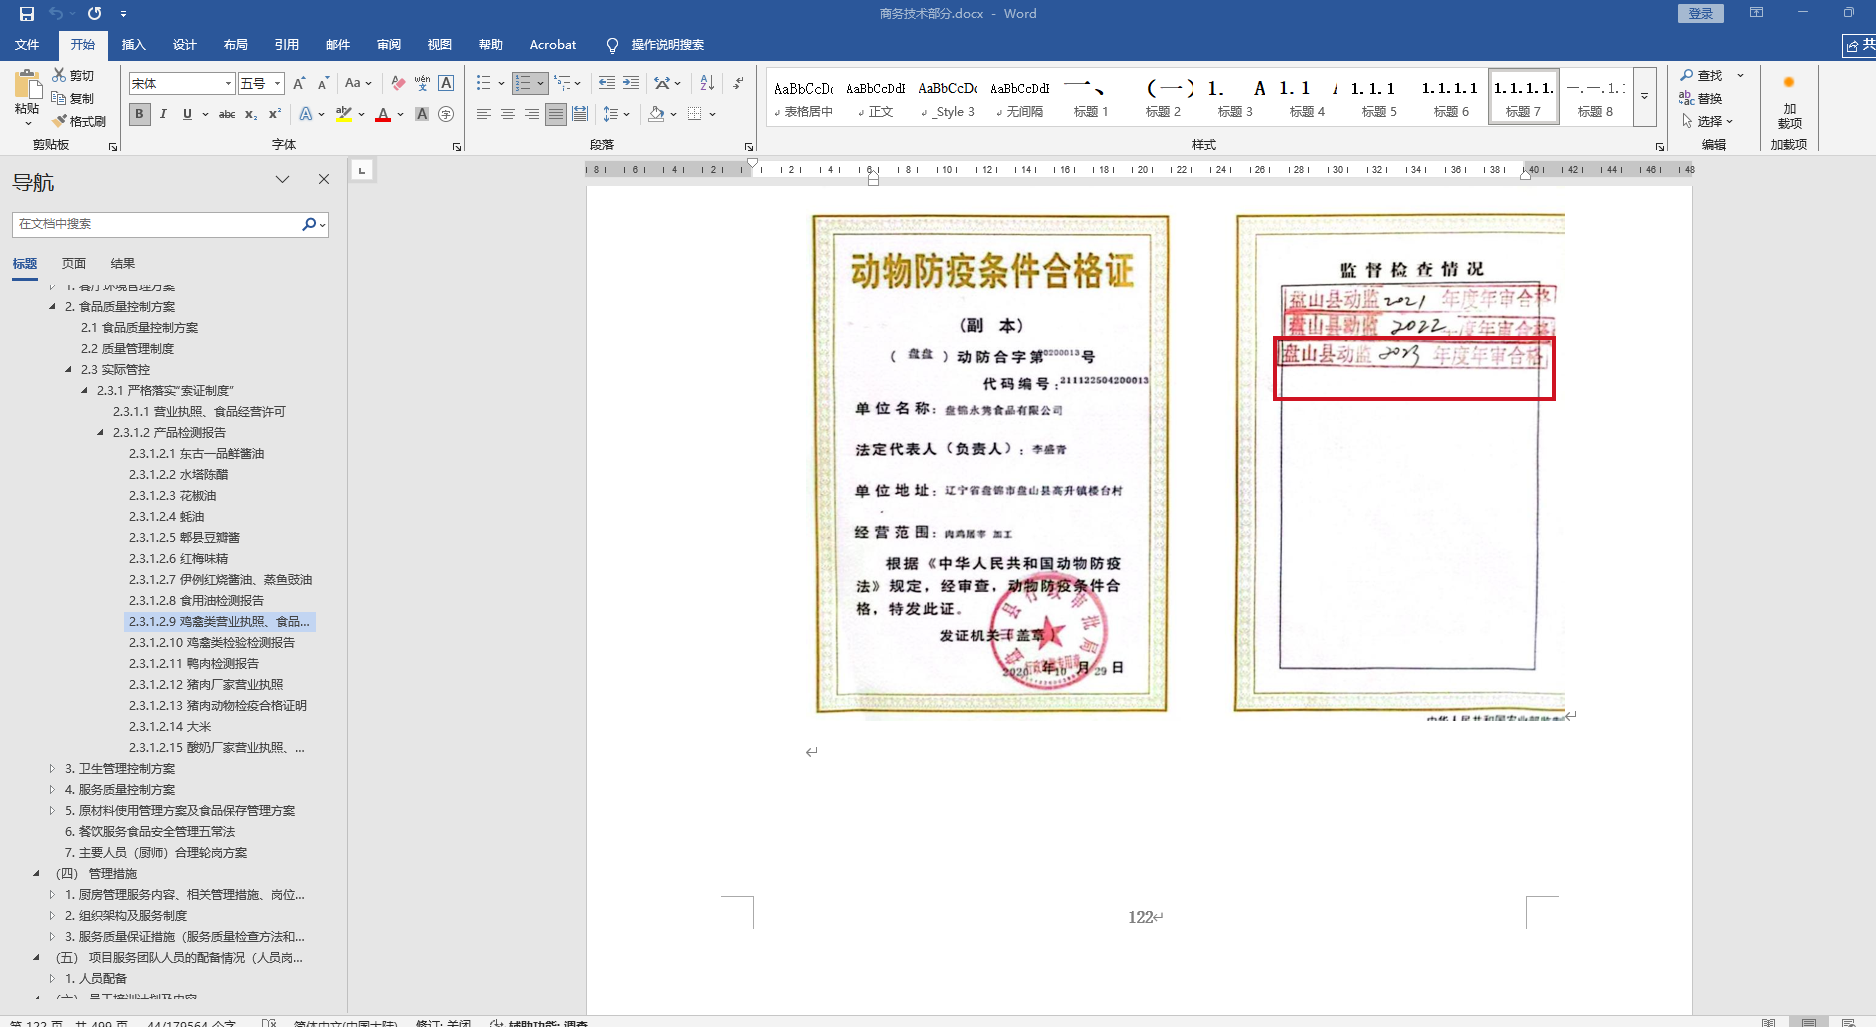Image resolution: width=1876 pixels, height=1027 pixels.
Task: Click the Grow Font size icon
Action: point(299,83)
